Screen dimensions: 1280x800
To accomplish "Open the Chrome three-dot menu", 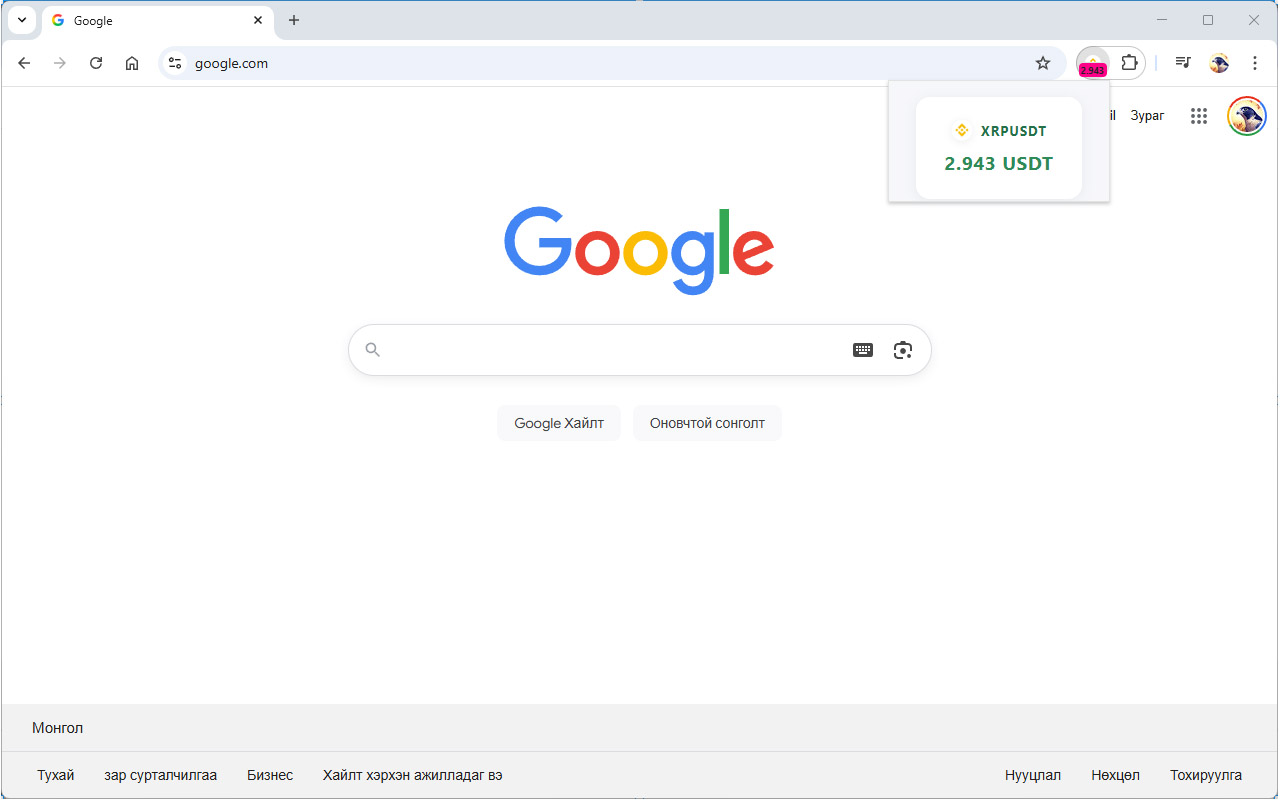I will point(1255,63).
